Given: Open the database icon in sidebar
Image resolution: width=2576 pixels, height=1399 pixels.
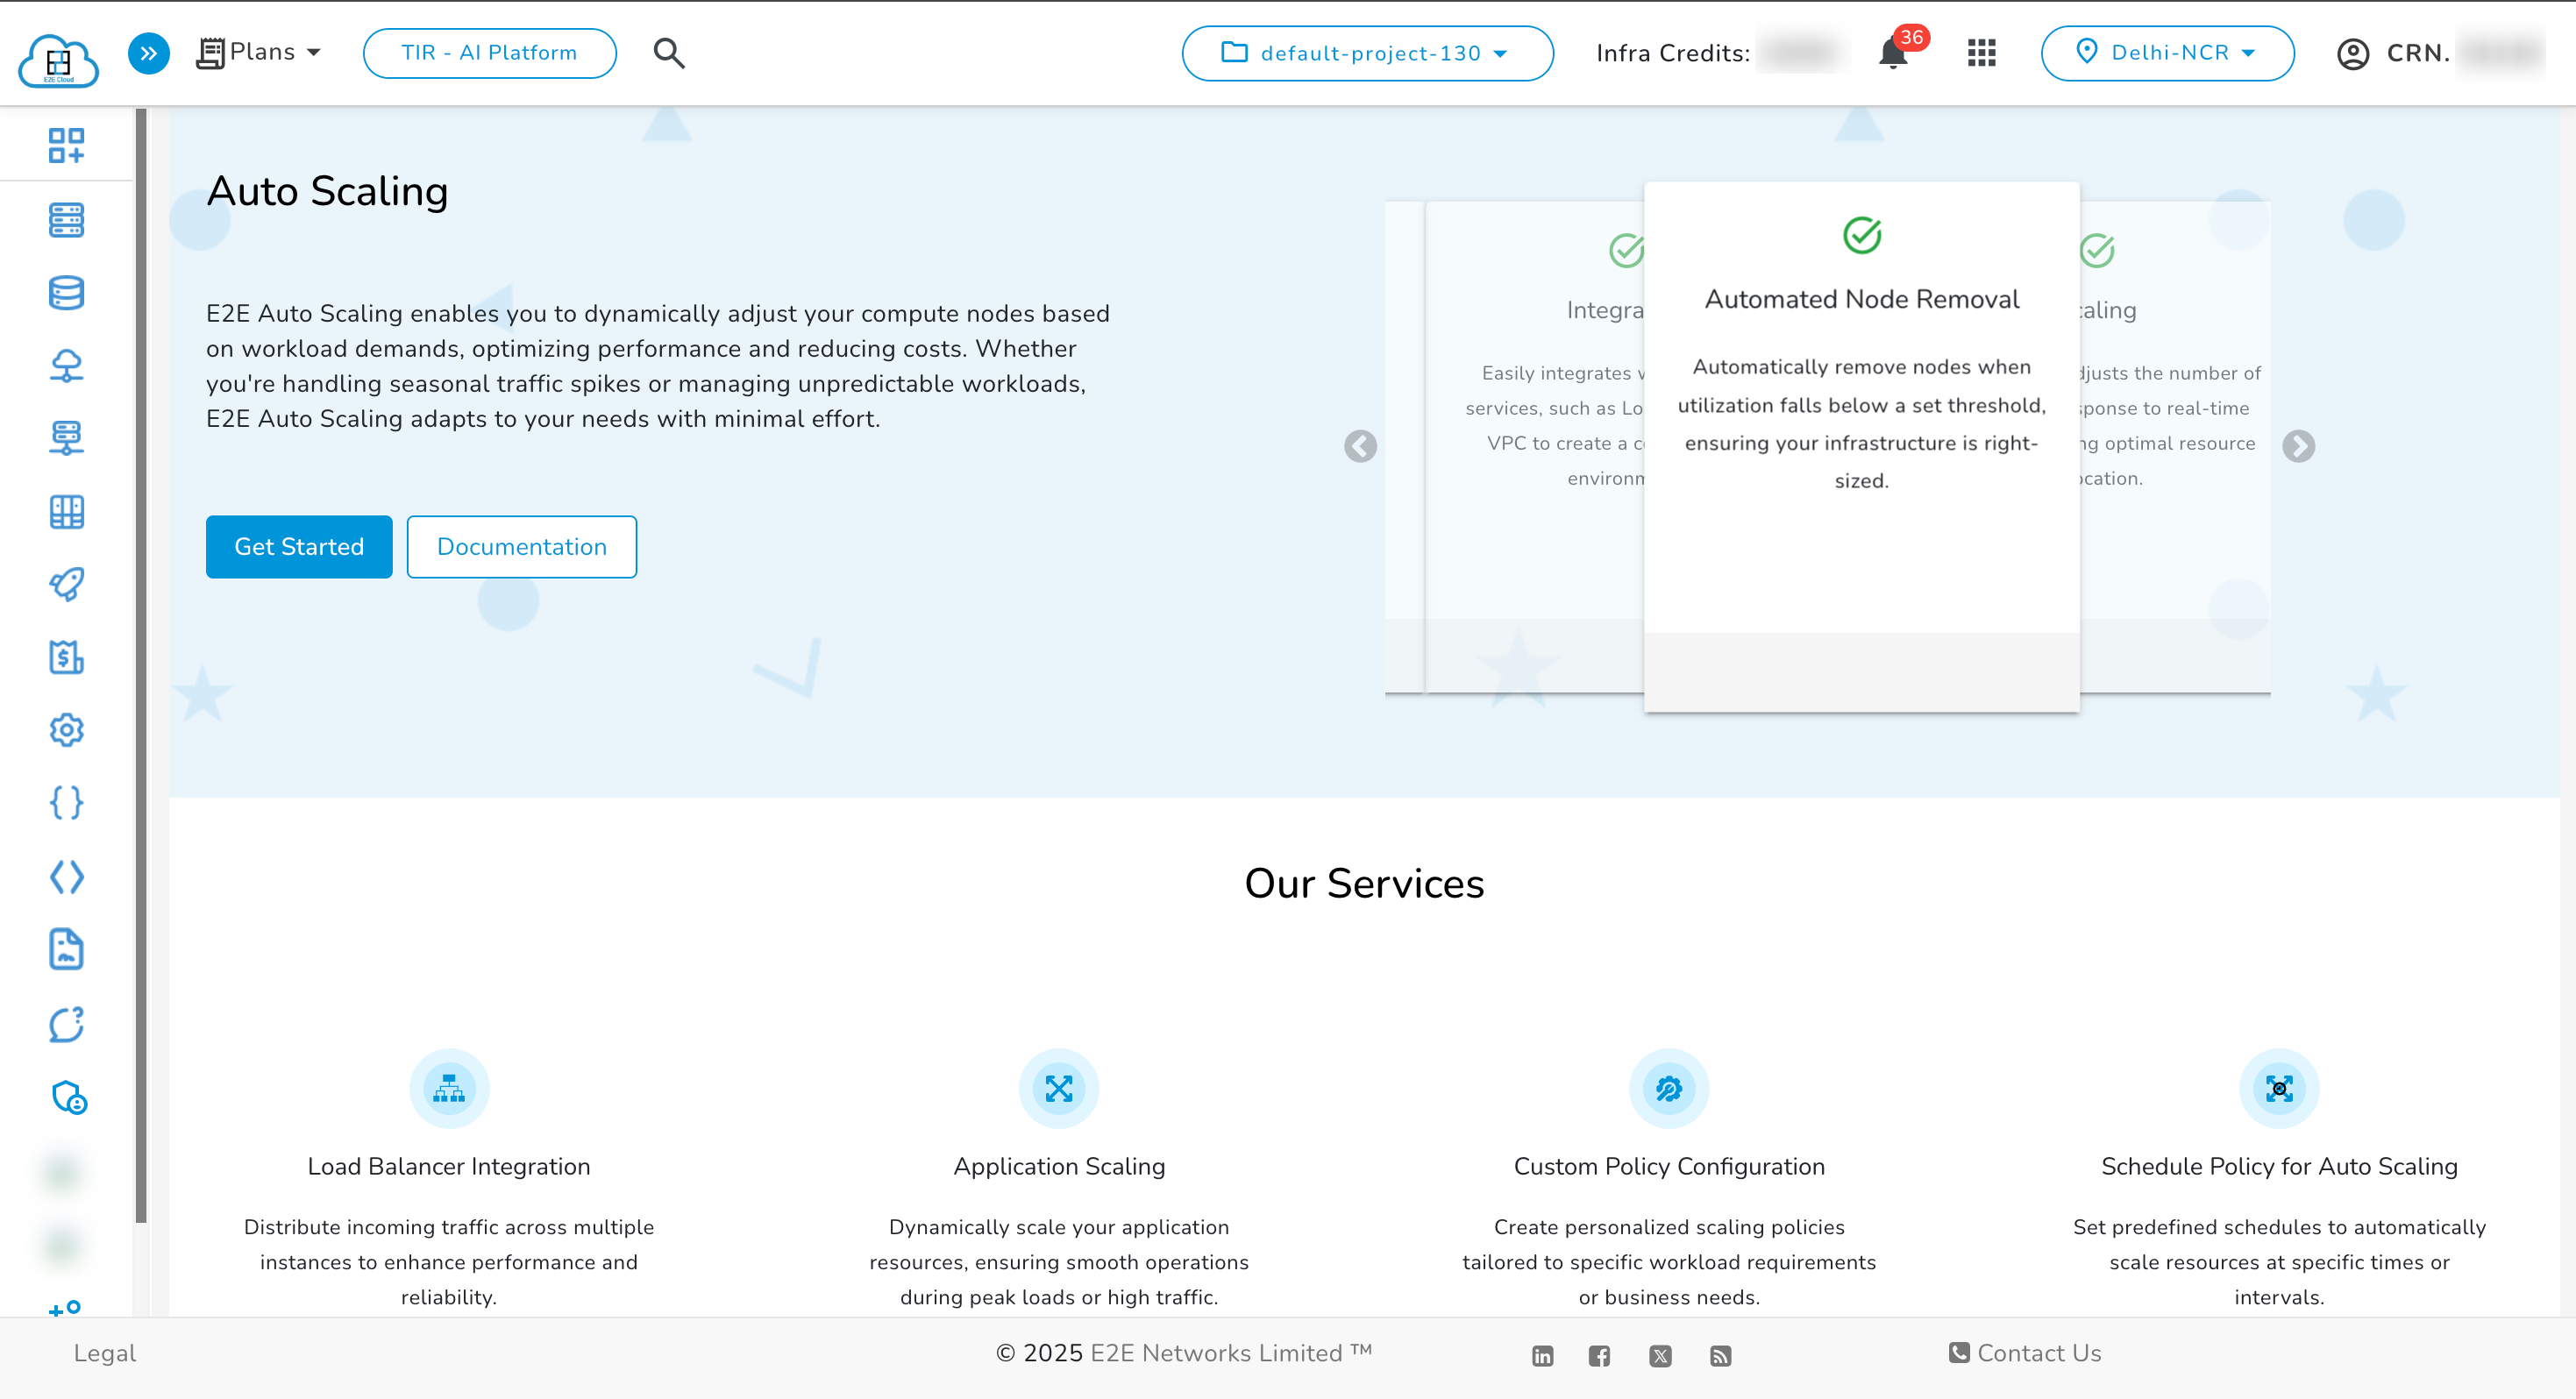Looking at the screenshot, I should pos(66,293).
